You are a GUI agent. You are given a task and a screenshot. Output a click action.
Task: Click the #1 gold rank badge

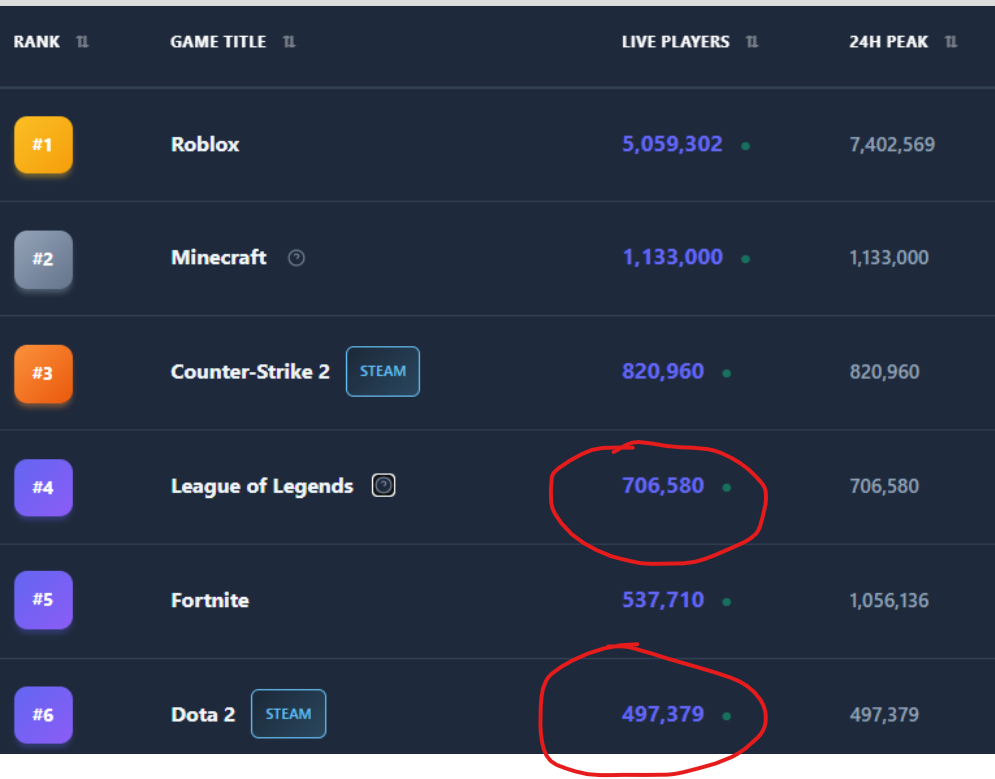[43, 145]
